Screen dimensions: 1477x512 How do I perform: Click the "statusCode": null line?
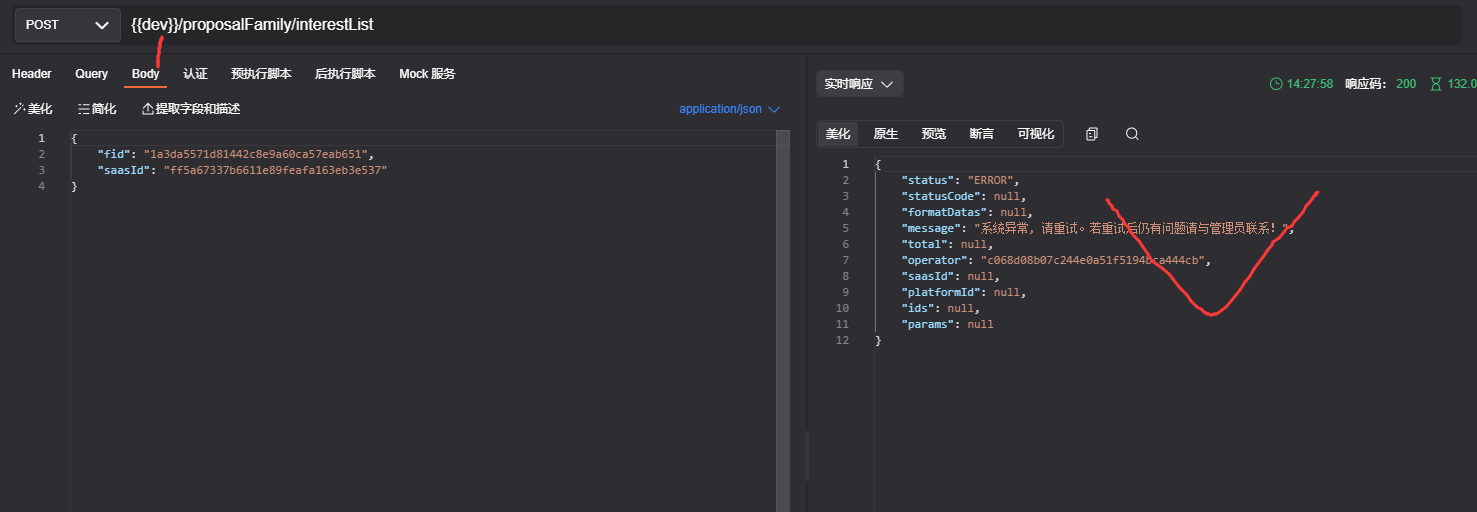(x=963, y=196)
